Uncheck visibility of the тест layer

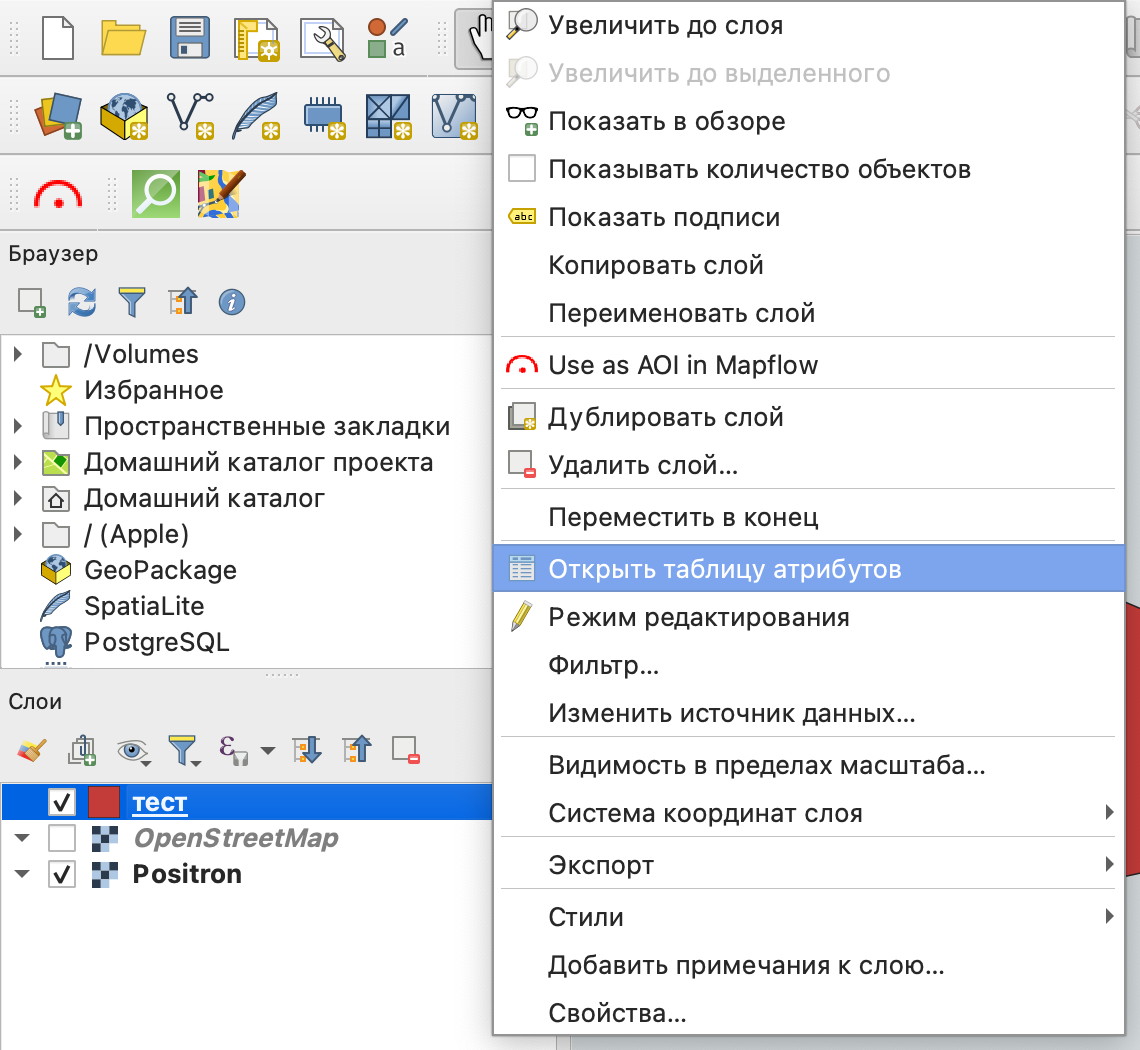[x=62, y=802]
